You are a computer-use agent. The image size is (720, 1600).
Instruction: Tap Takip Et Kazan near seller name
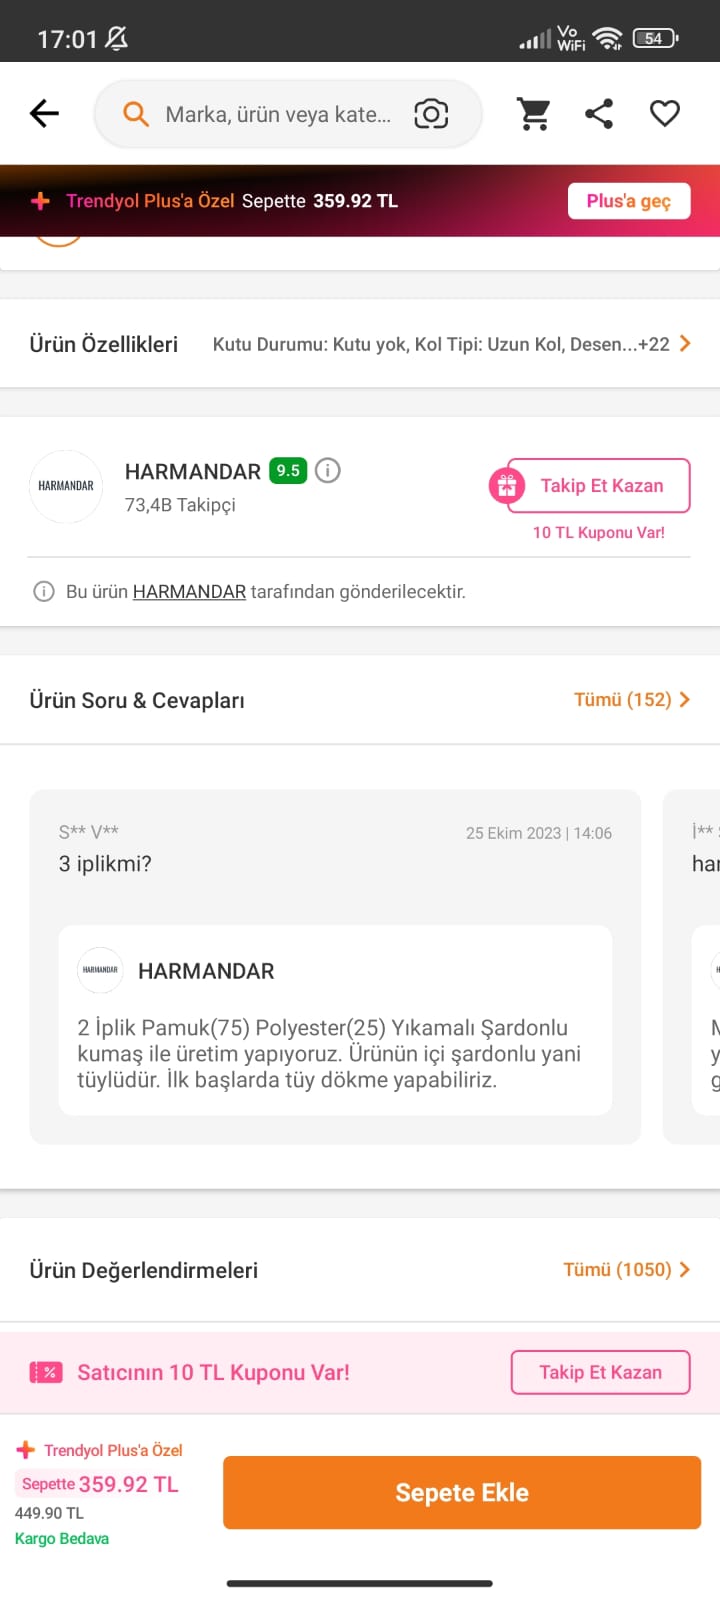point(601,486)
